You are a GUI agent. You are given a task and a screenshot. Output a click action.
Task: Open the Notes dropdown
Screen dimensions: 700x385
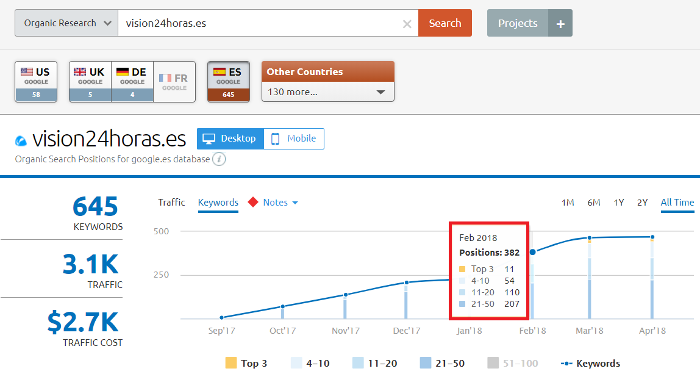280,202
